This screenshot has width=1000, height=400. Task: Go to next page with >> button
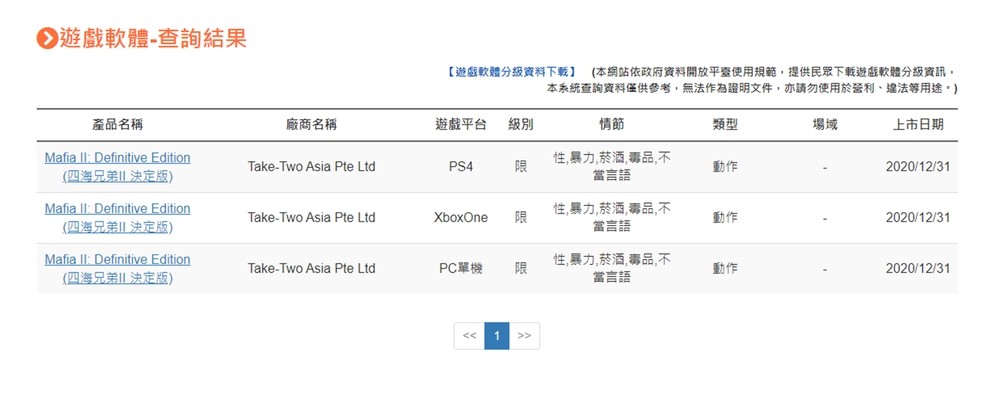524,336
